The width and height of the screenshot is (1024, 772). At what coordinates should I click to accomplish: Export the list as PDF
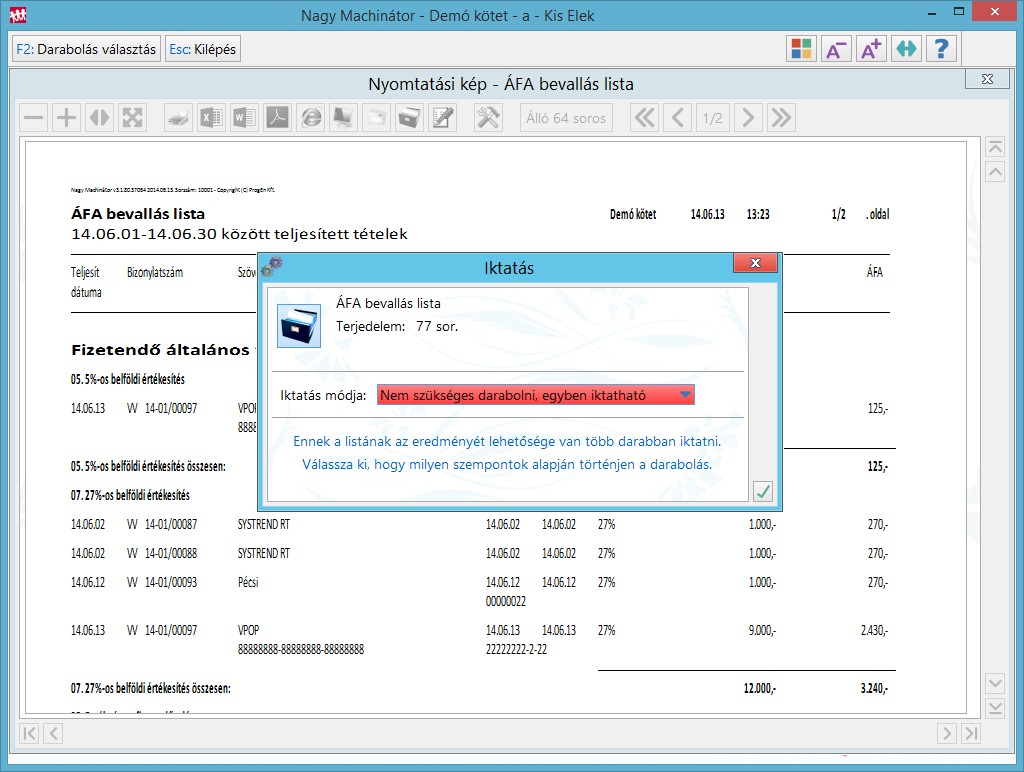click(277, 118)
